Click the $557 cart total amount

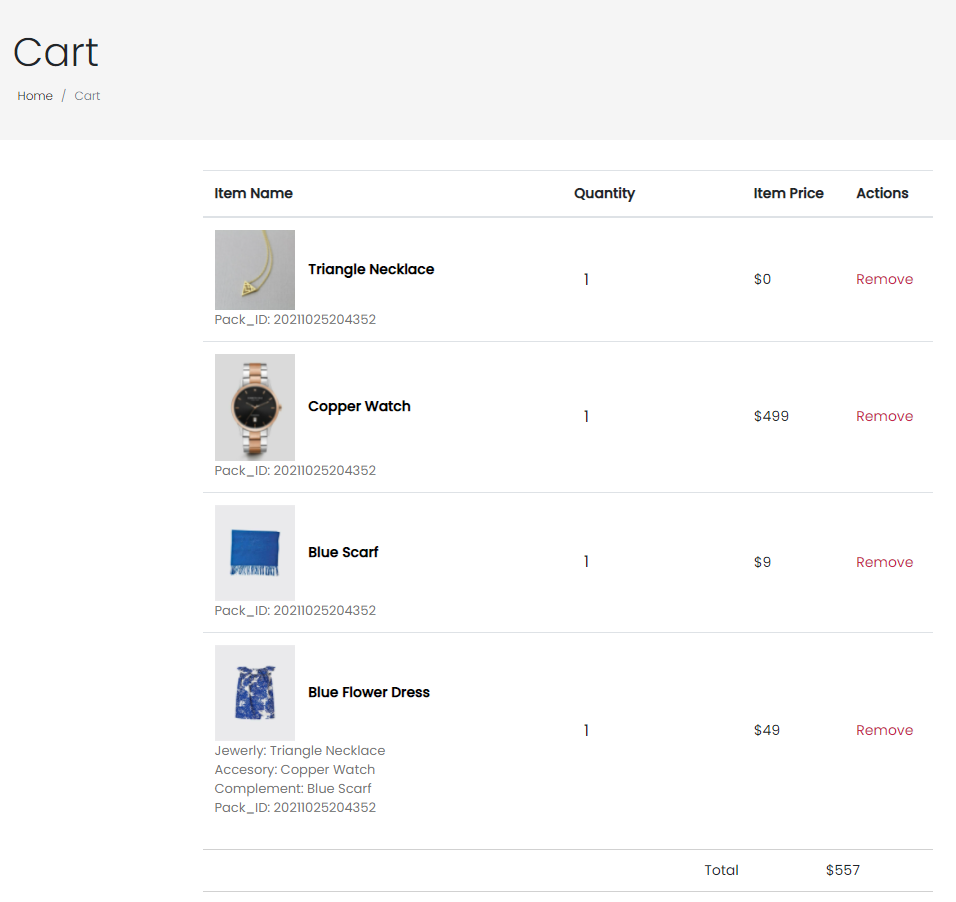pyautogui.click(x=842, y=870)
